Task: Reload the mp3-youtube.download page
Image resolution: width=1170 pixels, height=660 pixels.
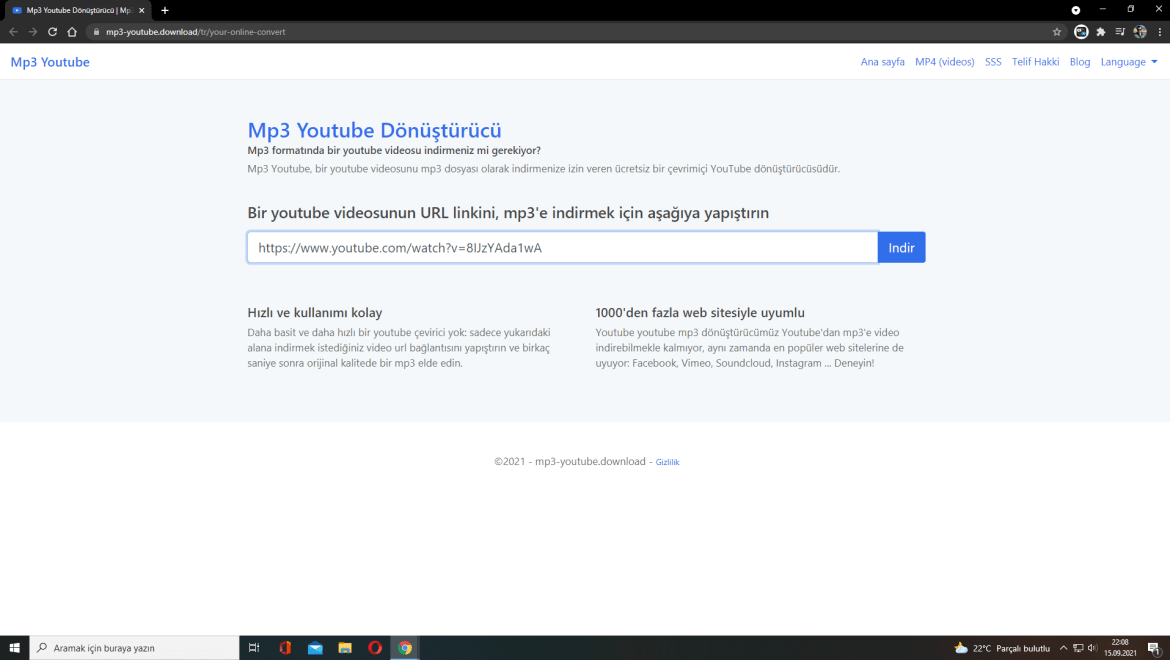Action: (x=51, y=31)
